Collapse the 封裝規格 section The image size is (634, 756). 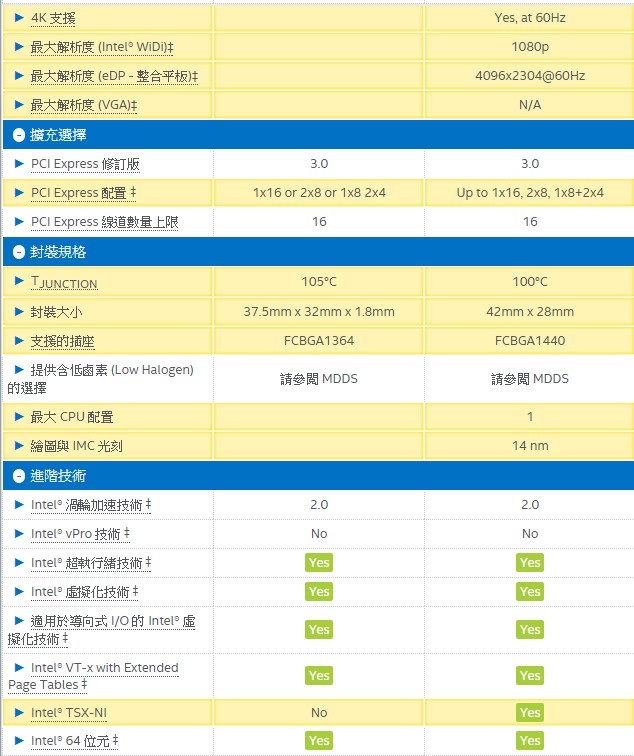pyautogui.click(x=19, y=252)
